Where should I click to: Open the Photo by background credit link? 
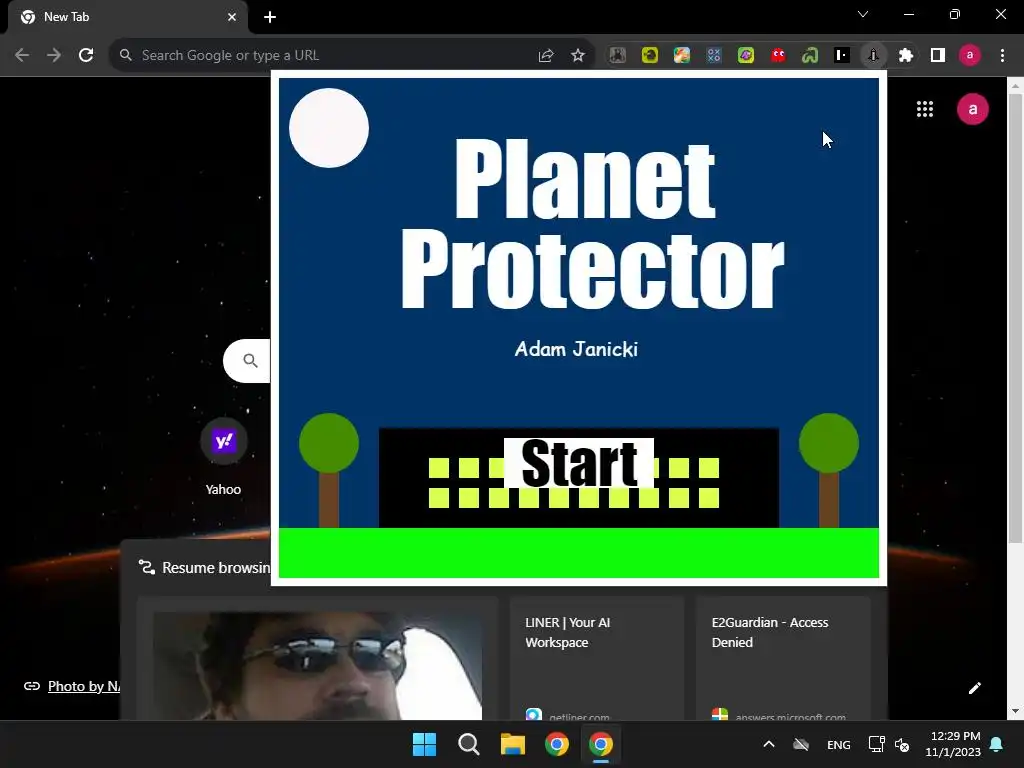pyautogui.click(x=84, y=686)
